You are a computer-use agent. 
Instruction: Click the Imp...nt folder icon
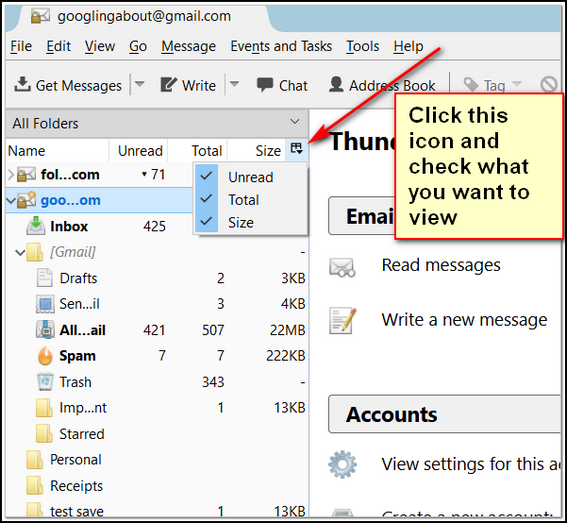44,408
